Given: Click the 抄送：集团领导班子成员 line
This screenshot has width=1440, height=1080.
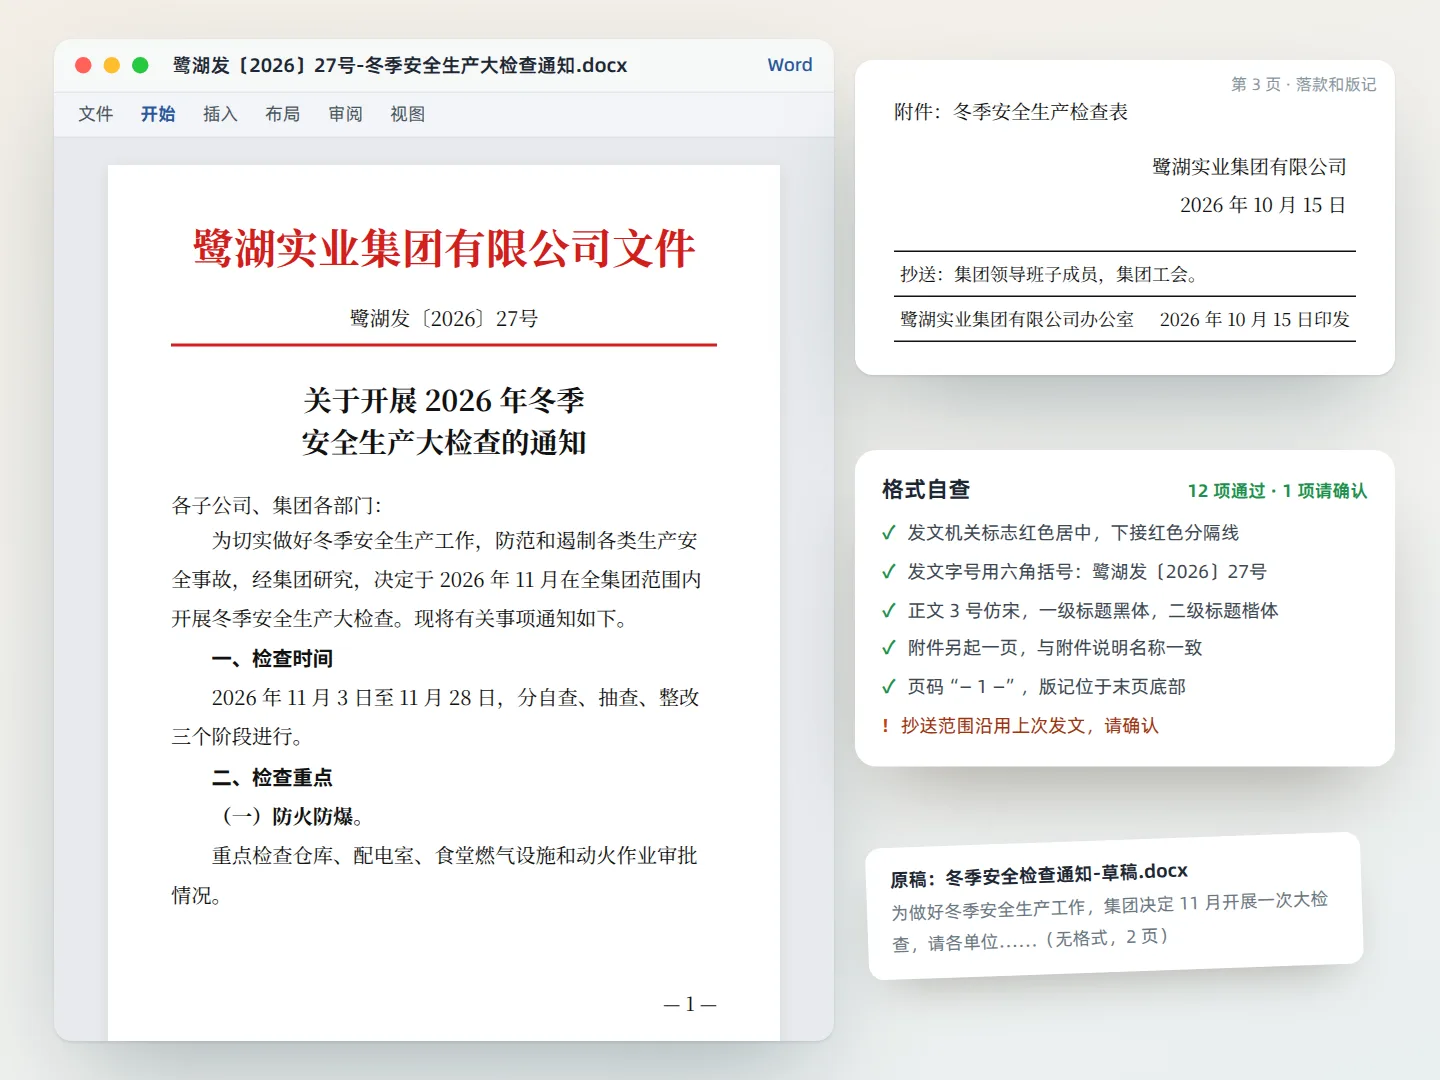Looking at the screenshot, I should point(1049,274).
